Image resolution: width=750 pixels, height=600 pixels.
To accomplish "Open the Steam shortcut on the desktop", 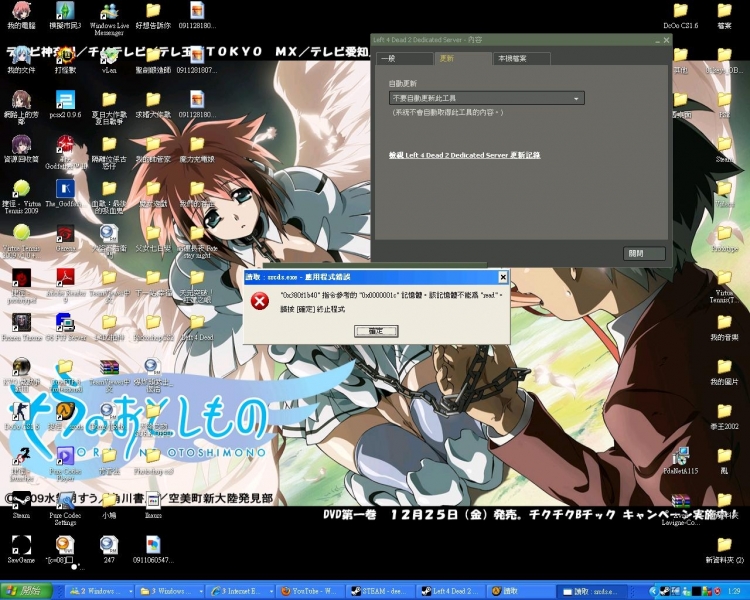I will [x=21, y=499].
